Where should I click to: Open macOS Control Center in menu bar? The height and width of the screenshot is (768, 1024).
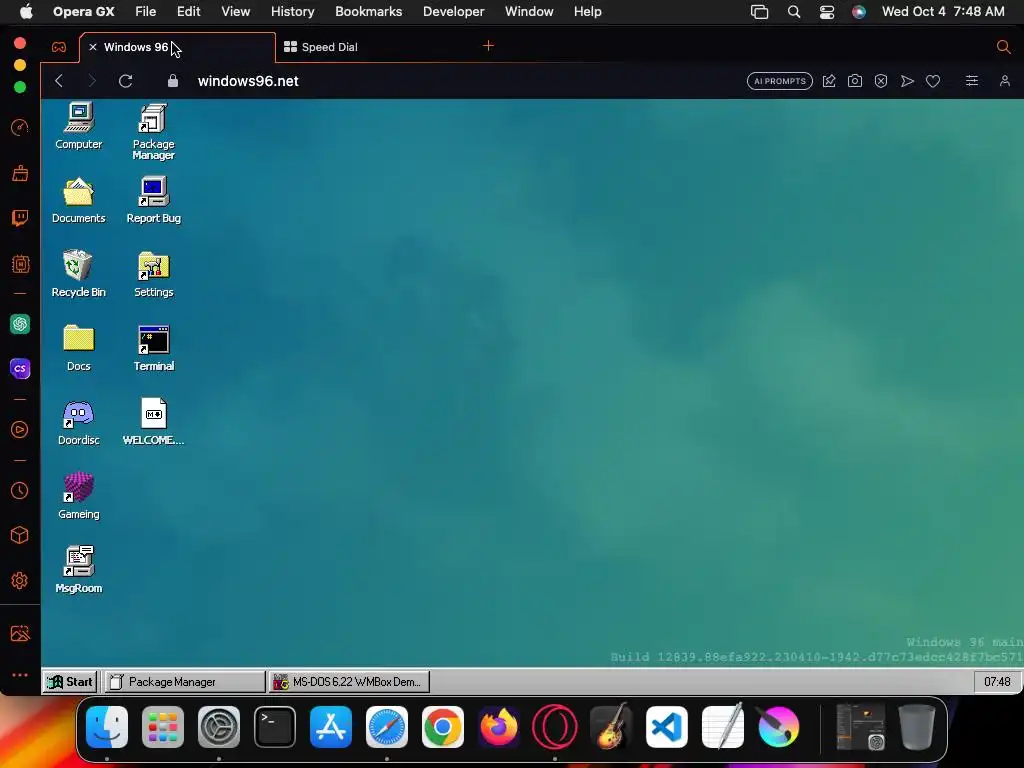[827, 12]
